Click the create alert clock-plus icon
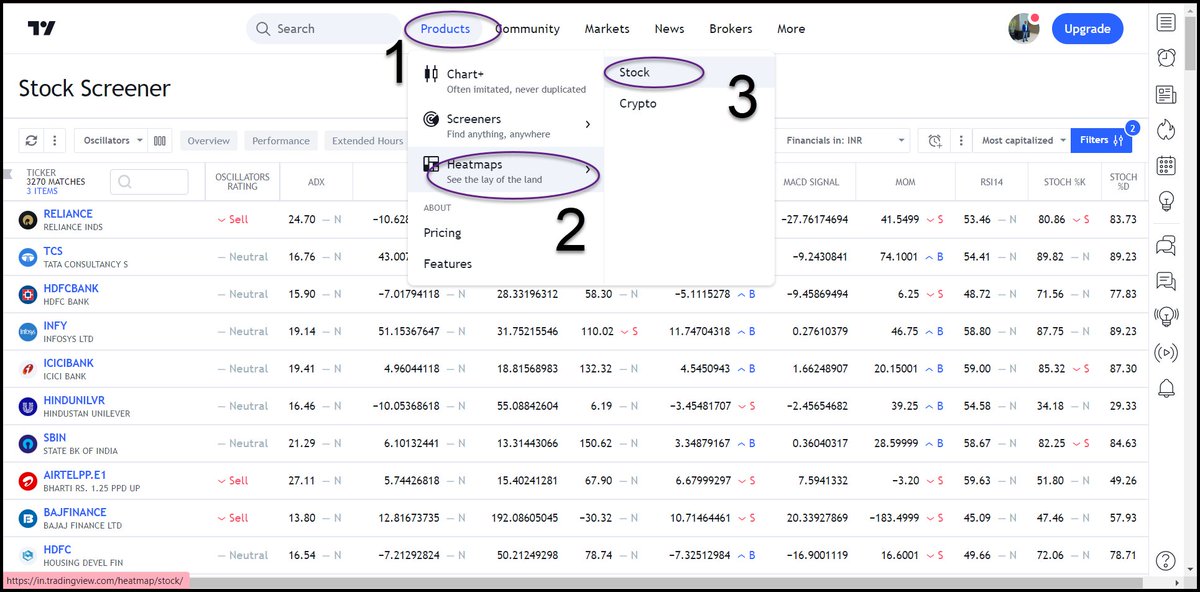Image resolution: width=1200 pixels, height=592 pixels. [x=934, y=141]
